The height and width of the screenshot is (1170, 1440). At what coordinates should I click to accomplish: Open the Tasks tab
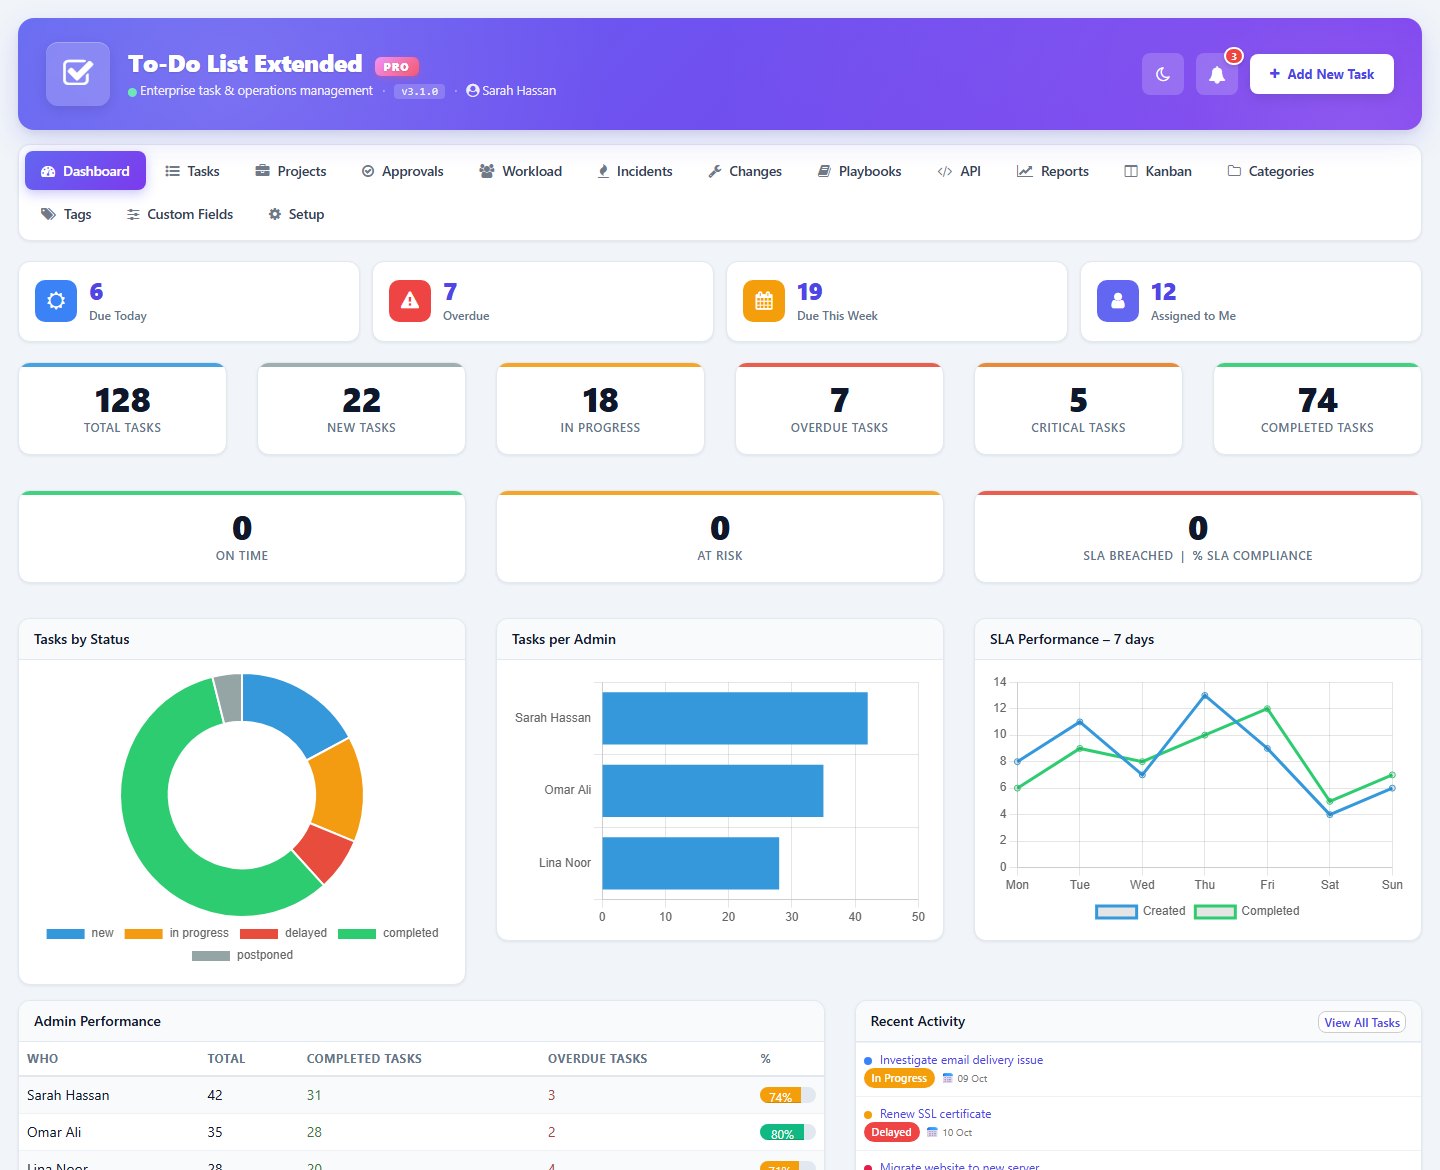click(192, 171)
